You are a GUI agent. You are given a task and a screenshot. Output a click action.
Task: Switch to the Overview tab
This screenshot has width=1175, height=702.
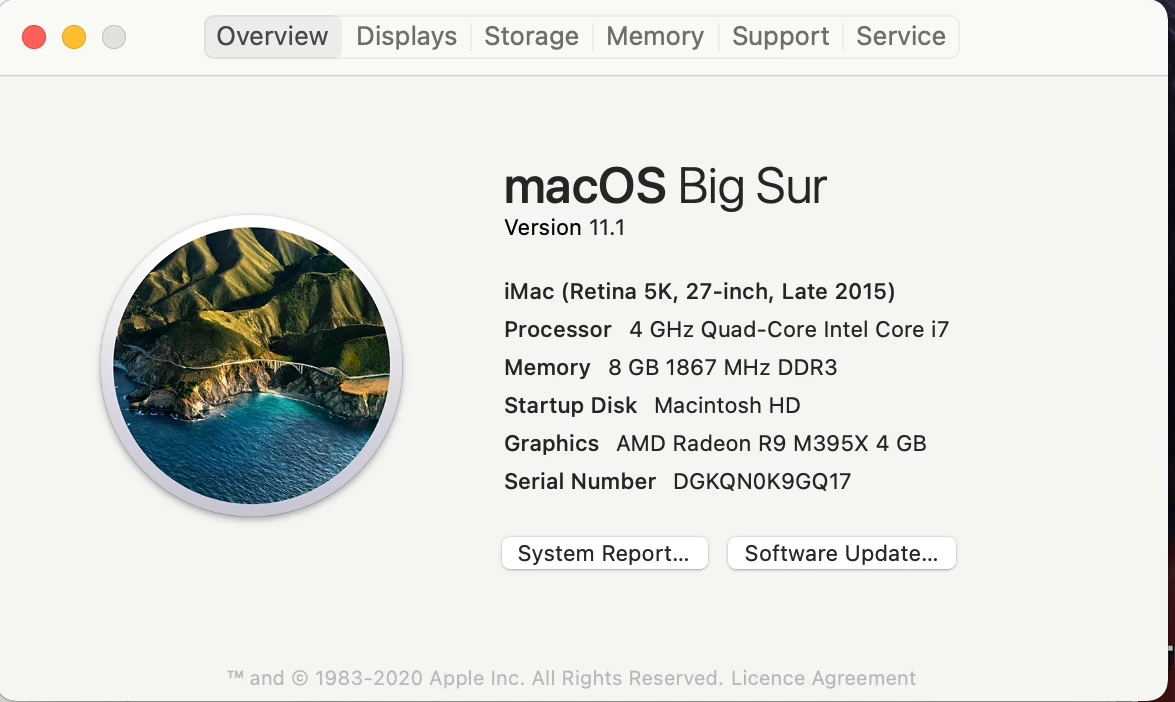point(272,36)
